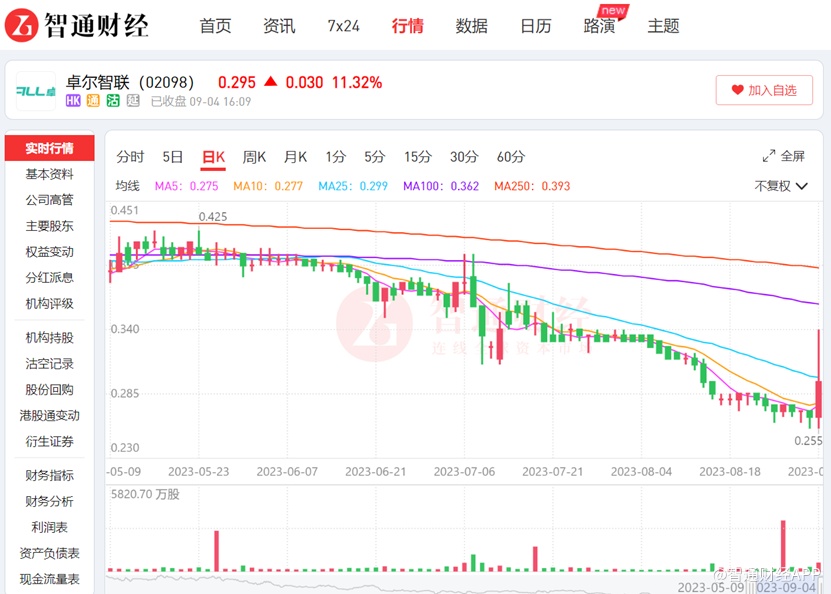
Task: Click the green 沽 badge icon
Action: 113,101
